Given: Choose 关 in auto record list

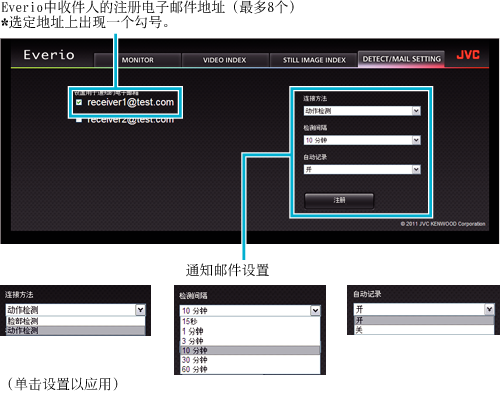Looking at the screenshot, I should coord(424,330).
